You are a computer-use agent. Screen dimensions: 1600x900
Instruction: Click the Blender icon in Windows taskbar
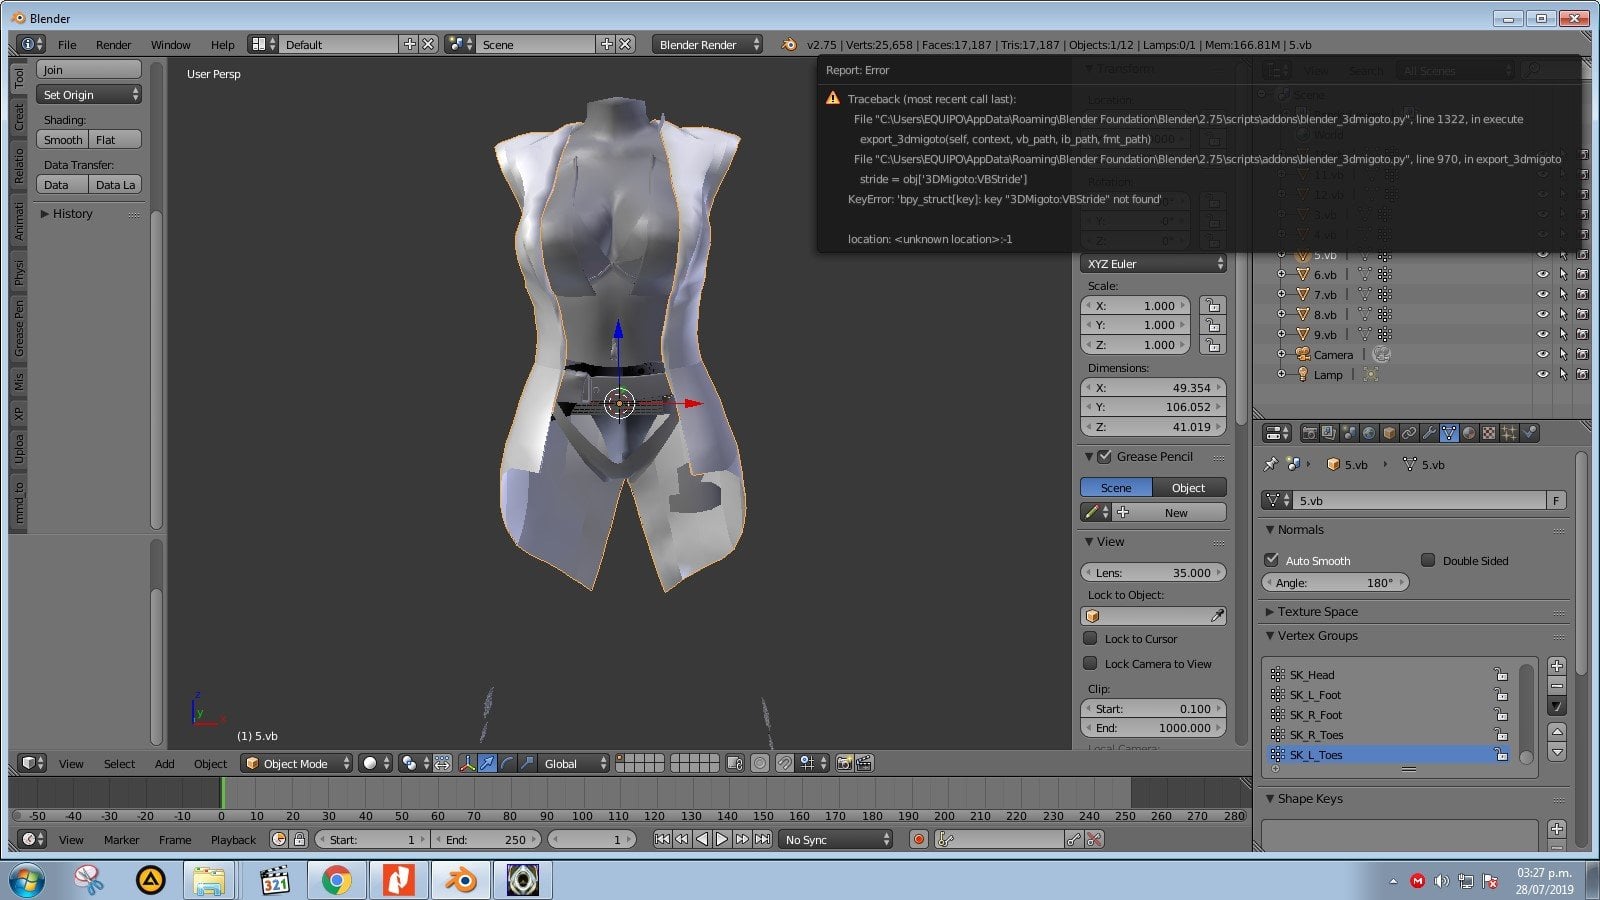pos(461,881)
